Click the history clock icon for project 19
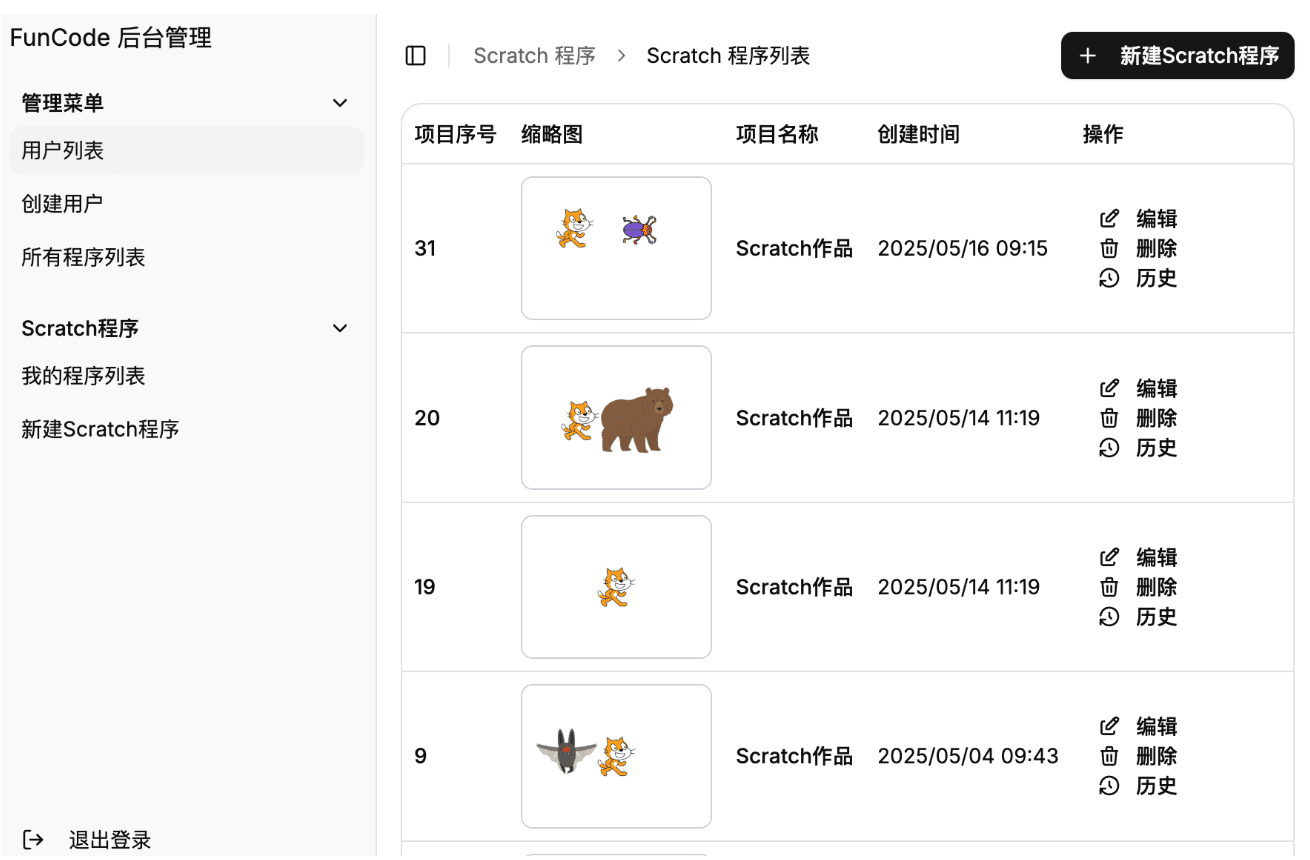Viewport: 1310px width, 860px height. pos(1109,617)
